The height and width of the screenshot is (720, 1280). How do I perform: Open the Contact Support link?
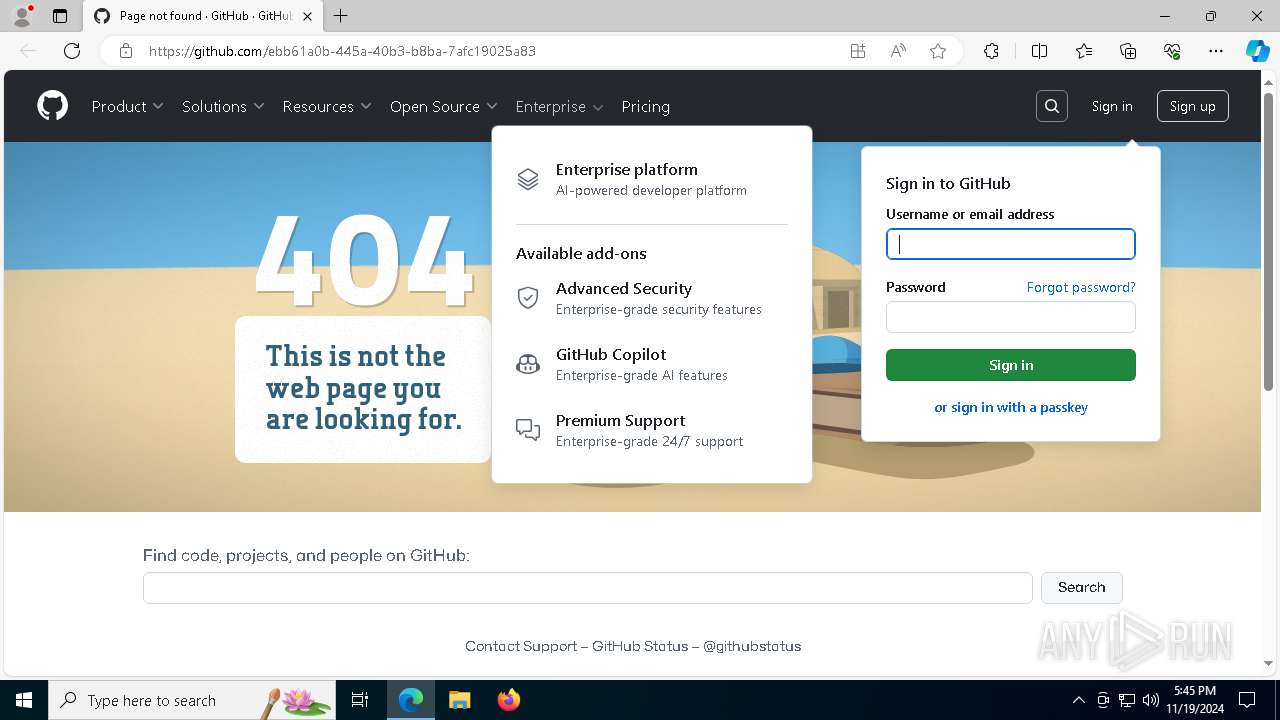521,646
